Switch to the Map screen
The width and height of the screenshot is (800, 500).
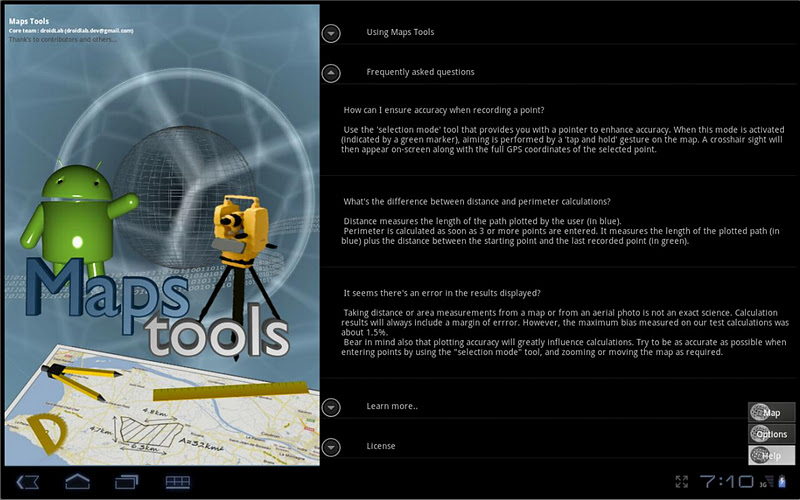(x=771, y=412)
